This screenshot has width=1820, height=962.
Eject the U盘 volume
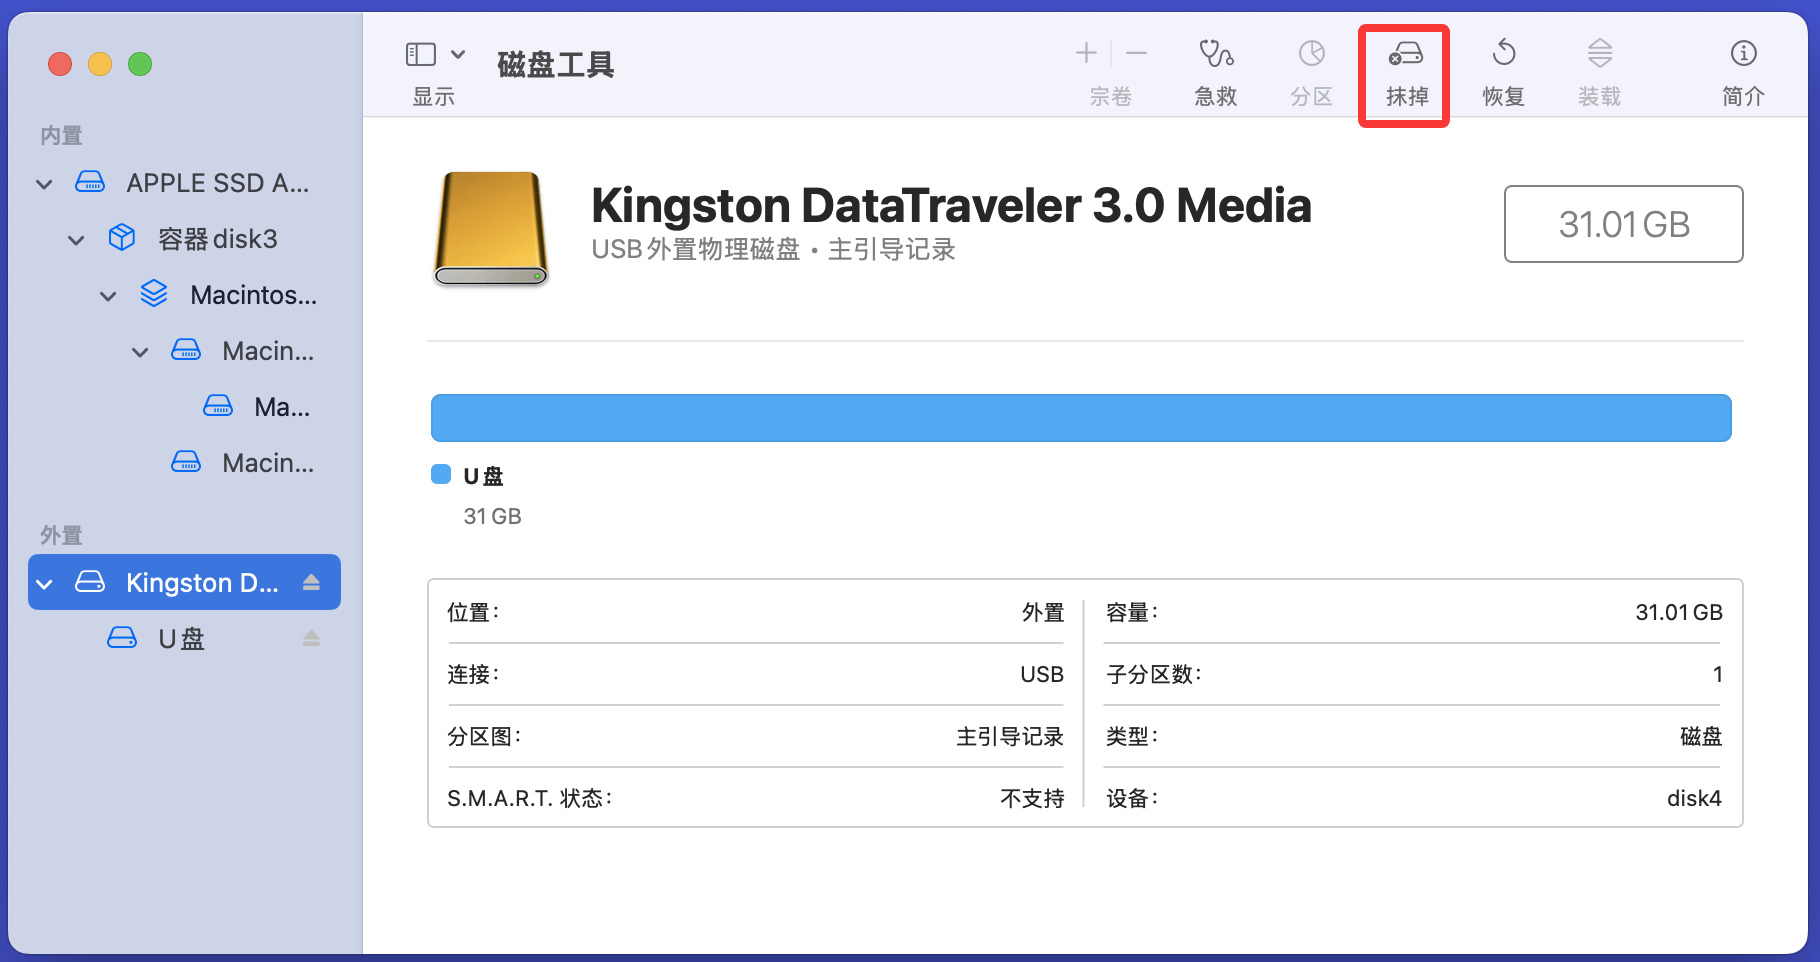(311, 637)
